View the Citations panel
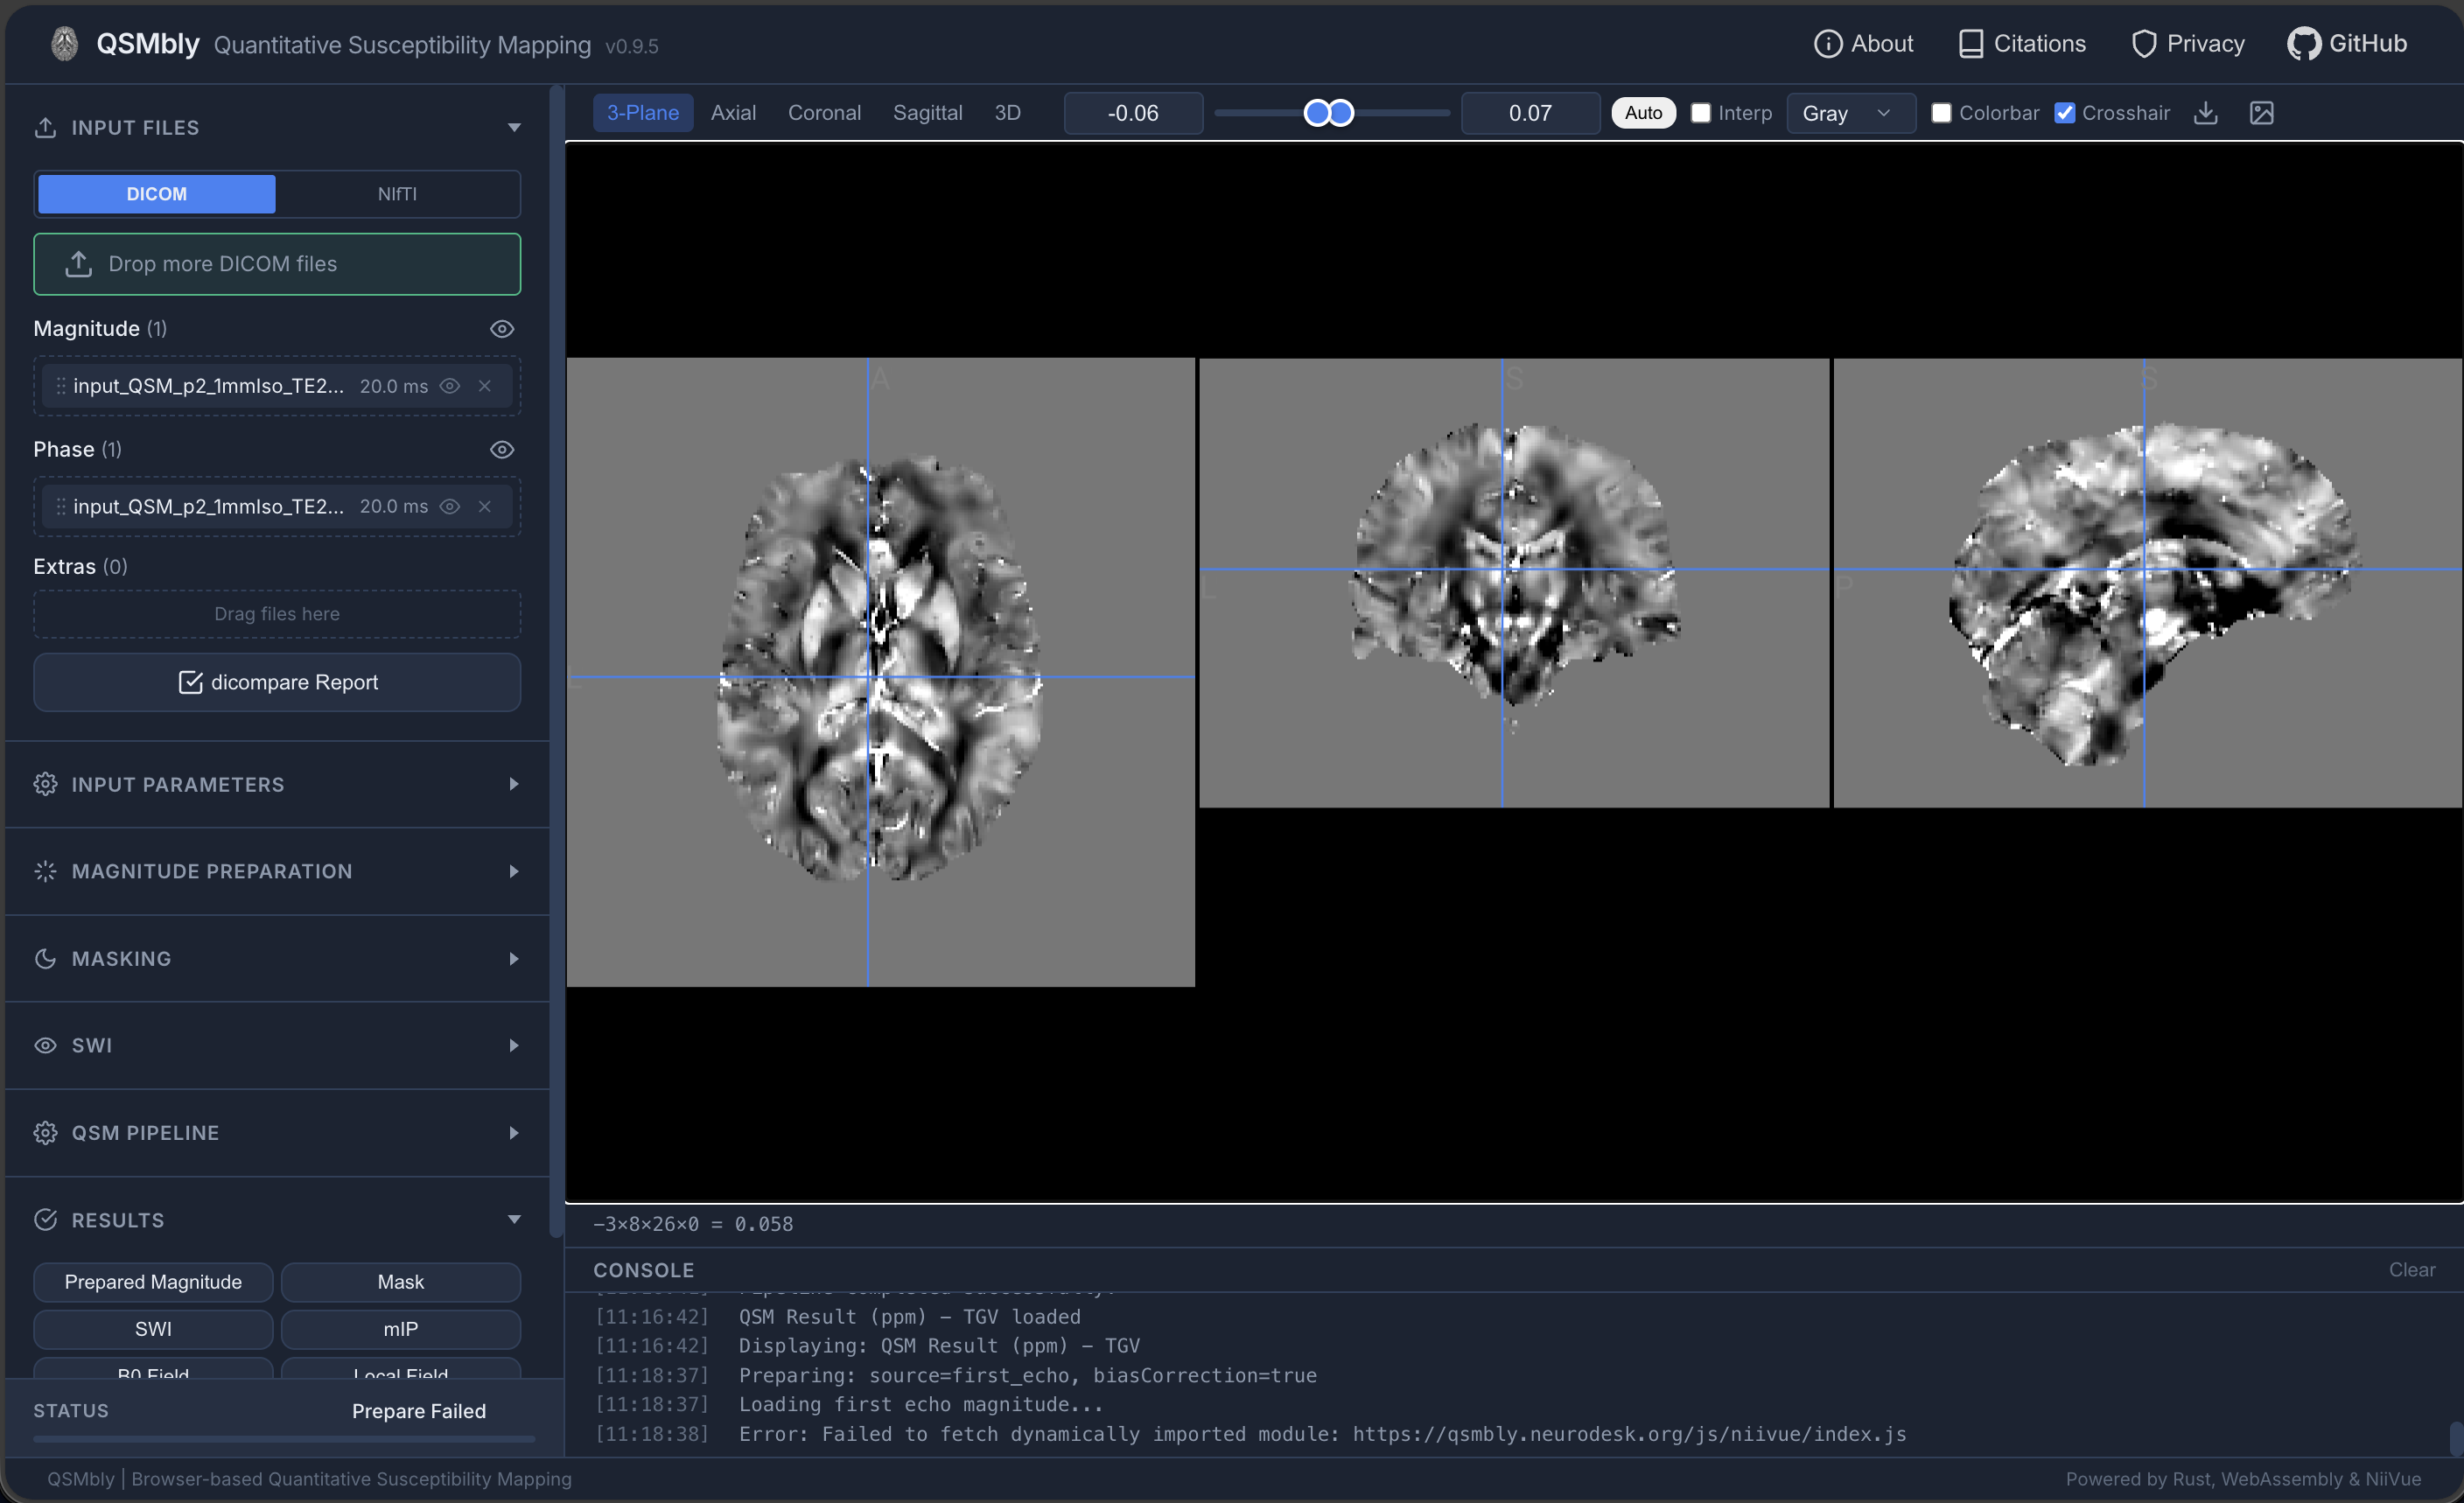 click(x=2021, y=43)
